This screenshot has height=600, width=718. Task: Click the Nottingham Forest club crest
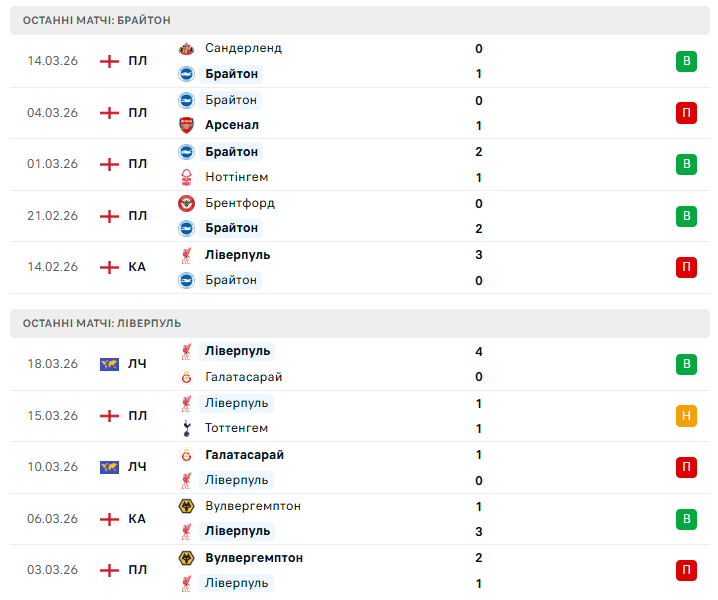coord(186,177)
